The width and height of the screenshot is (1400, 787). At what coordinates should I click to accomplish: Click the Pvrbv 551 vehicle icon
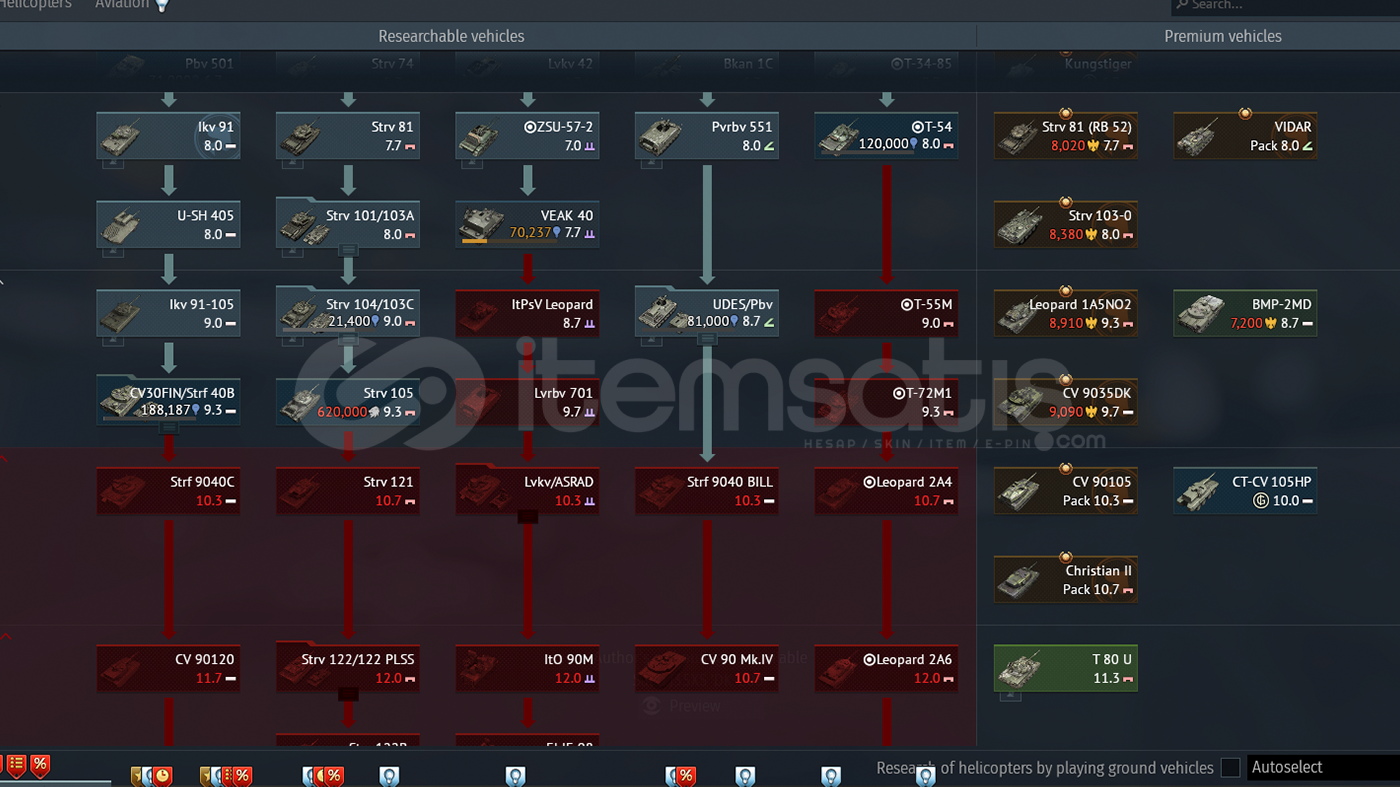click(x=661, y=137)
